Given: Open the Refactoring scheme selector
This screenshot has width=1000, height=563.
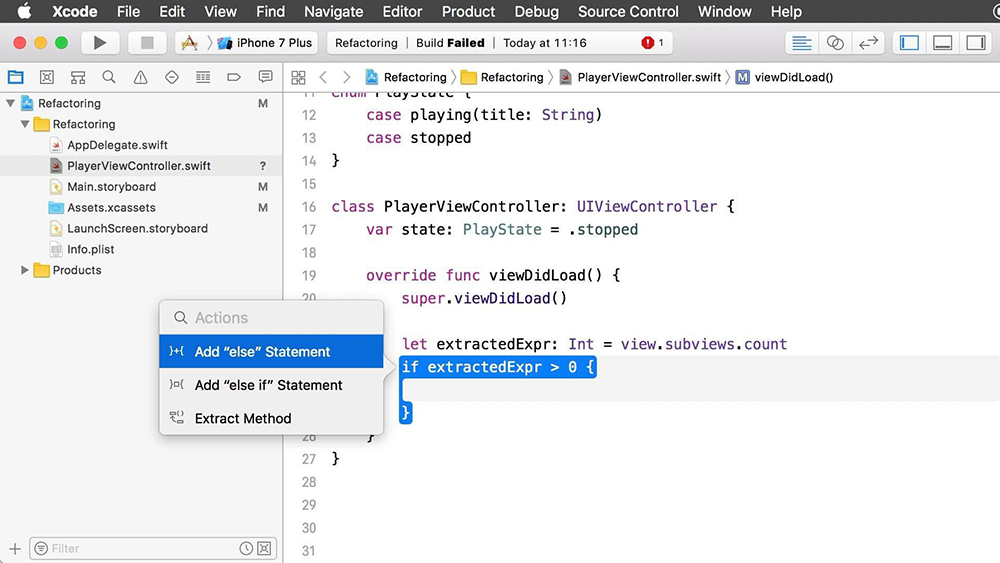Looking at the screenshot, I should click(189, 43).
